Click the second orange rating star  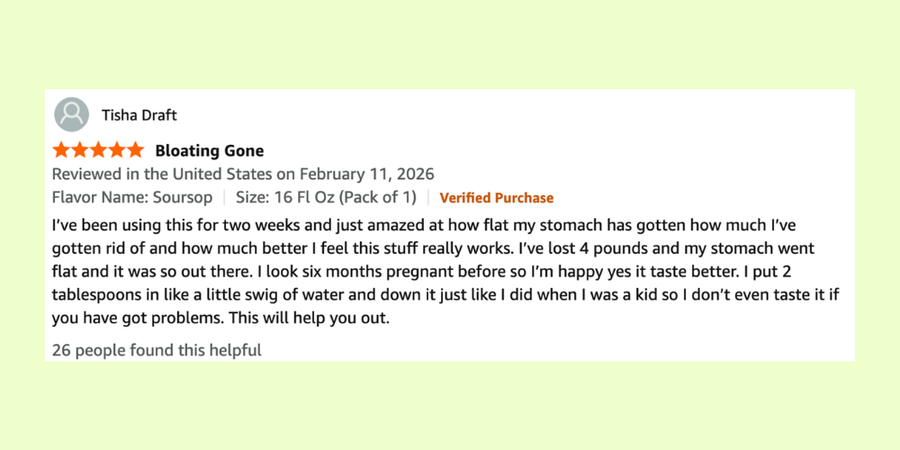(x=80, y=151)
